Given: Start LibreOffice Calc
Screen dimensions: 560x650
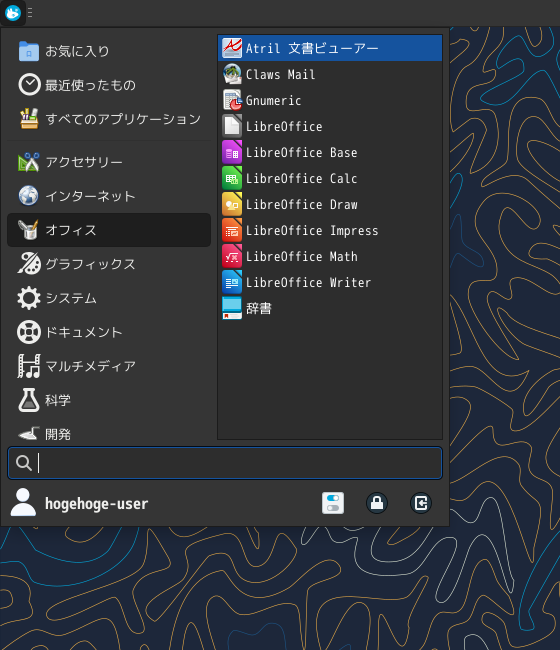Looking at the screenshot, I should (330, 179).
